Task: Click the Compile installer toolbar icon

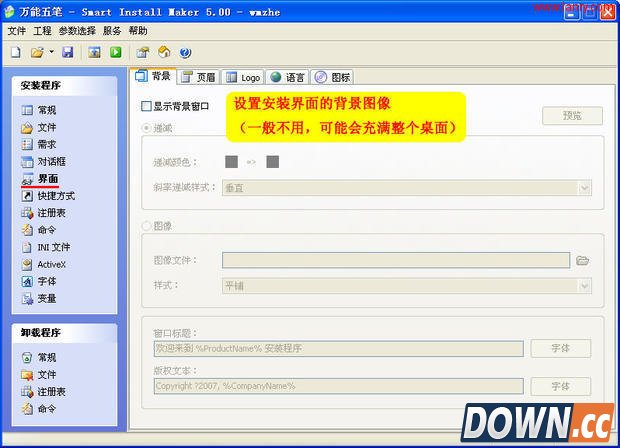Action: [x=94, y=52]
